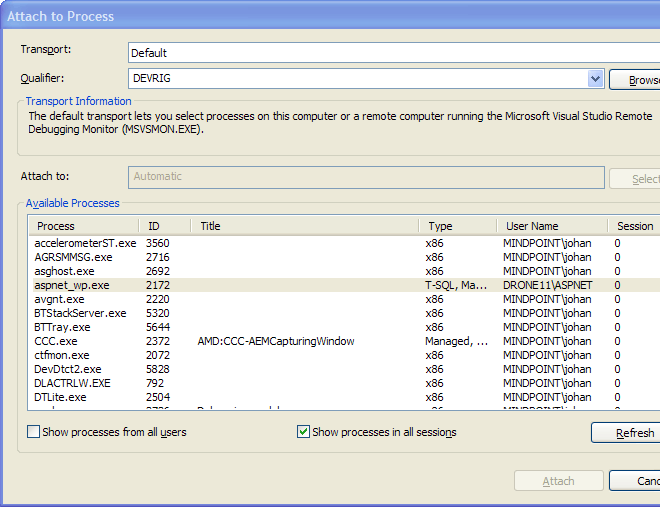Click process ID 792
The height and width of the screenshot is (507, 660).
pos(155,383)
